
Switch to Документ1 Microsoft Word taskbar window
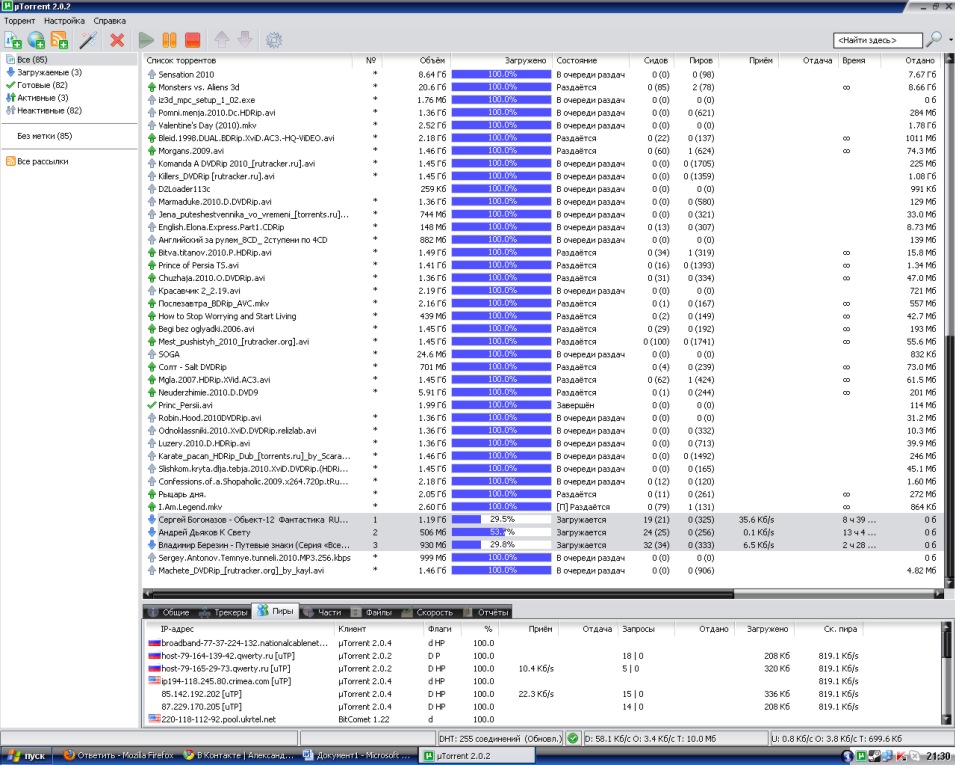point(358,756)
